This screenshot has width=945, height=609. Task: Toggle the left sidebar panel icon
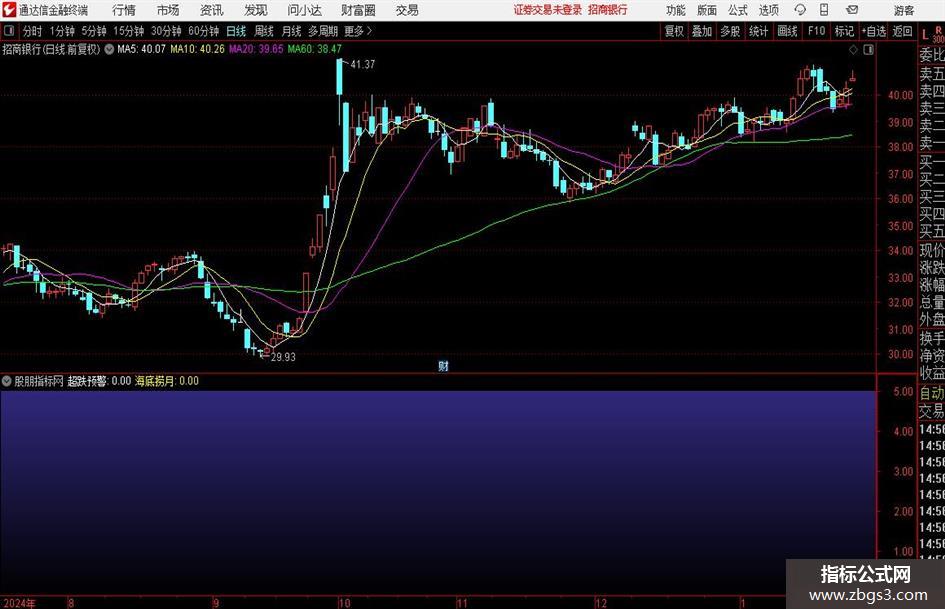tap(9, 30)
